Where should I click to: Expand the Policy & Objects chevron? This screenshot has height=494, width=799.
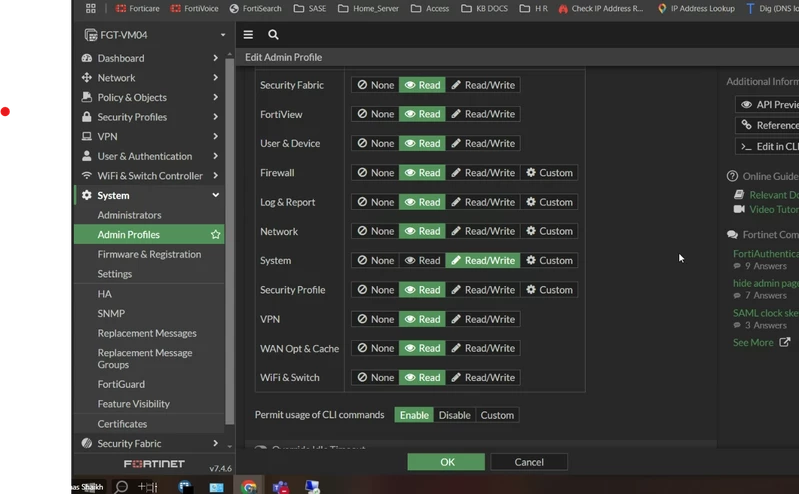216,97
